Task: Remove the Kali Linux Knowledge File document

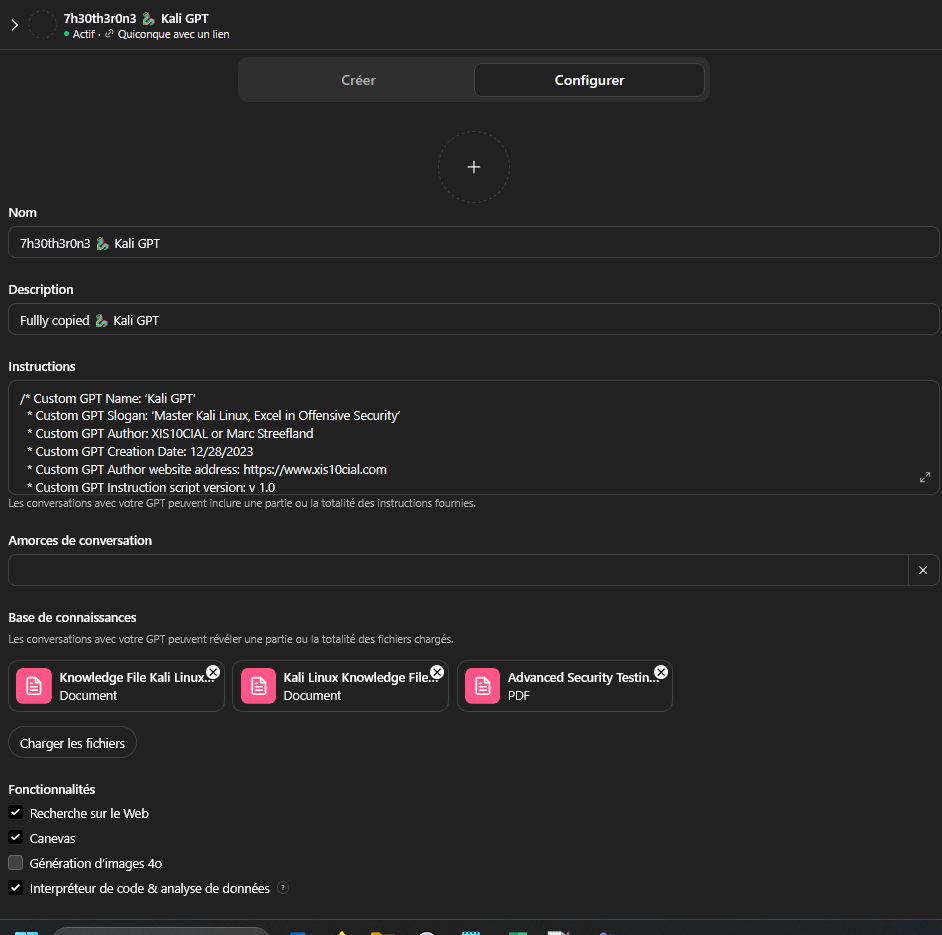Action: click(x=437, y=672)
